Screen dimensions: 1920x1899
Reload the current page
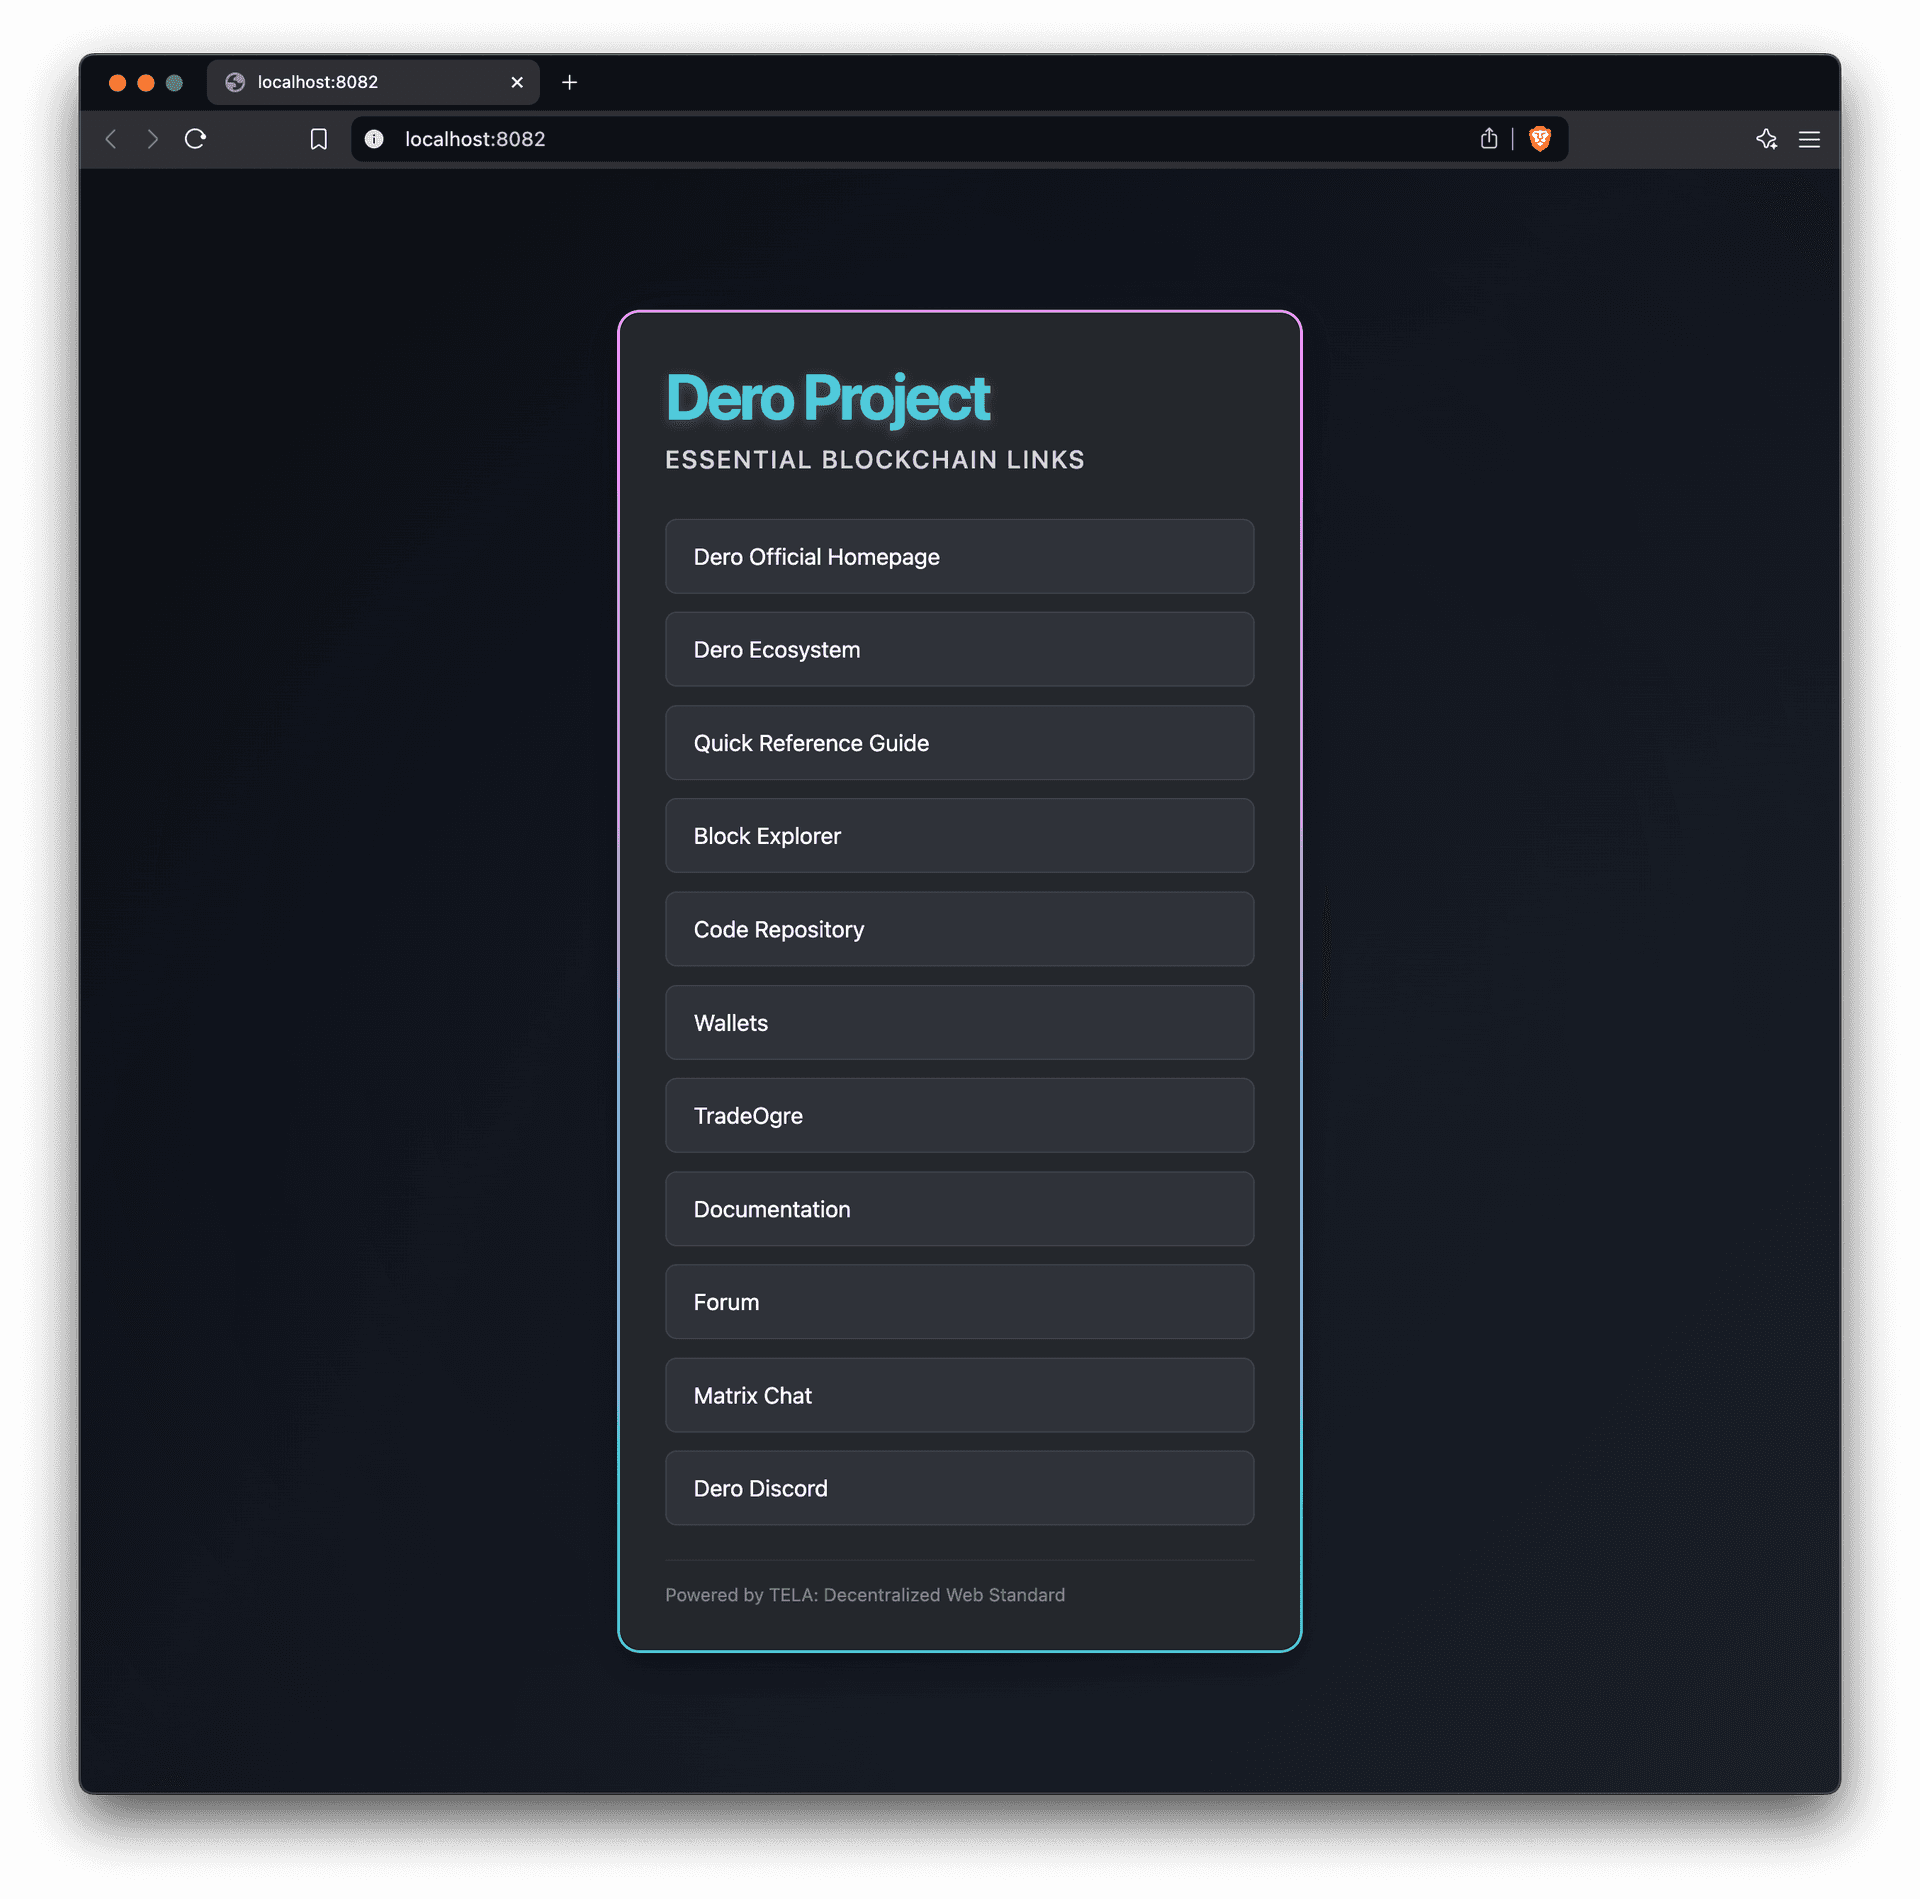coord(195,139)
